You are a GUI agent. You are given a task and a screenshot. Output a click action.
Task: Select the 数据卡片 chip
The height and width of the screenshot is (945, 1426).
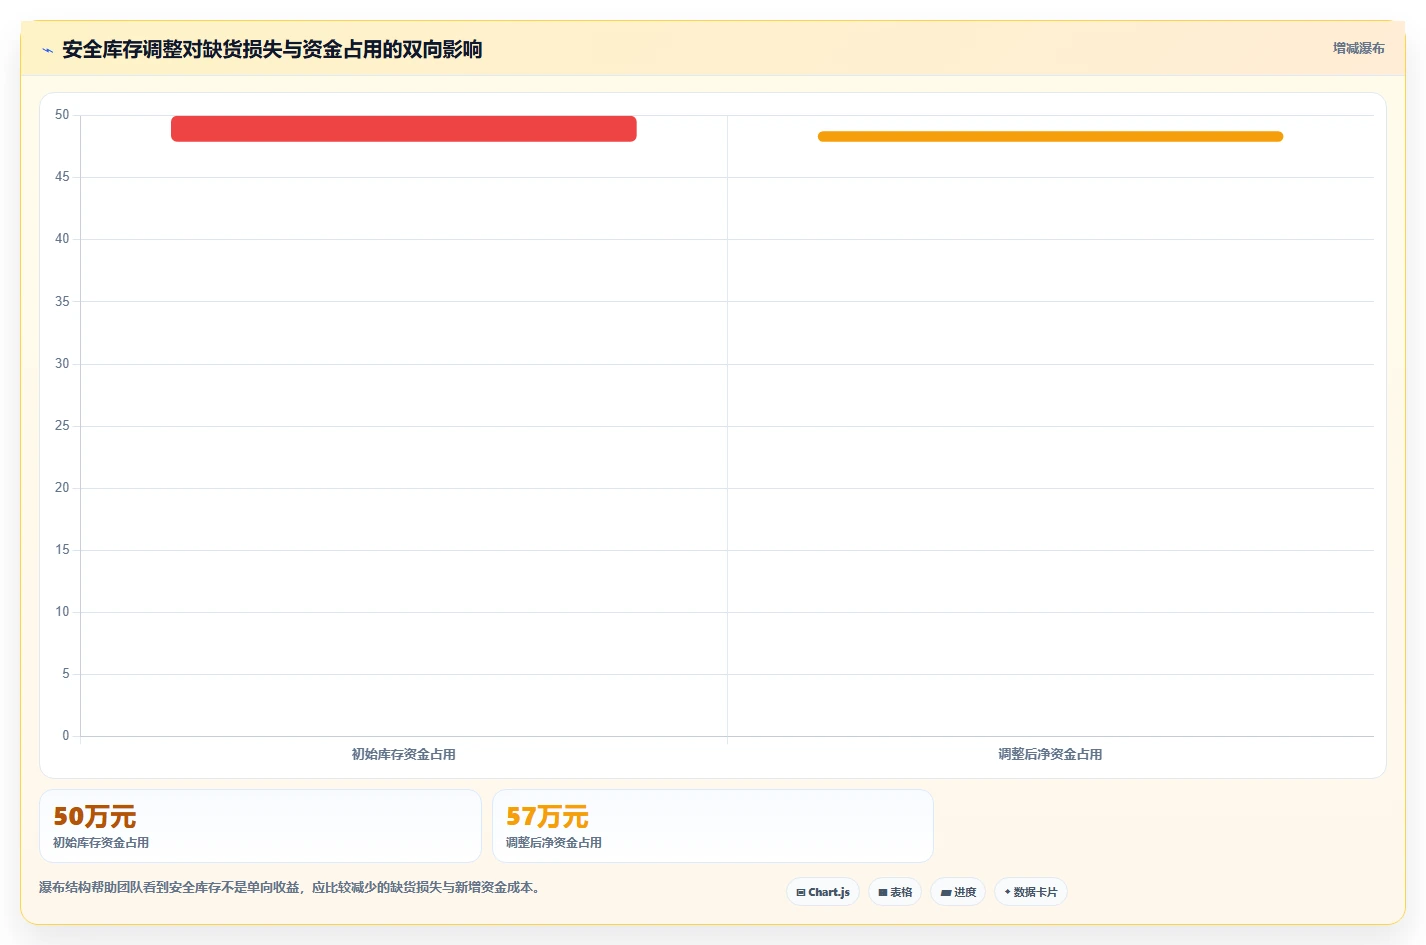click(1031, 892)
